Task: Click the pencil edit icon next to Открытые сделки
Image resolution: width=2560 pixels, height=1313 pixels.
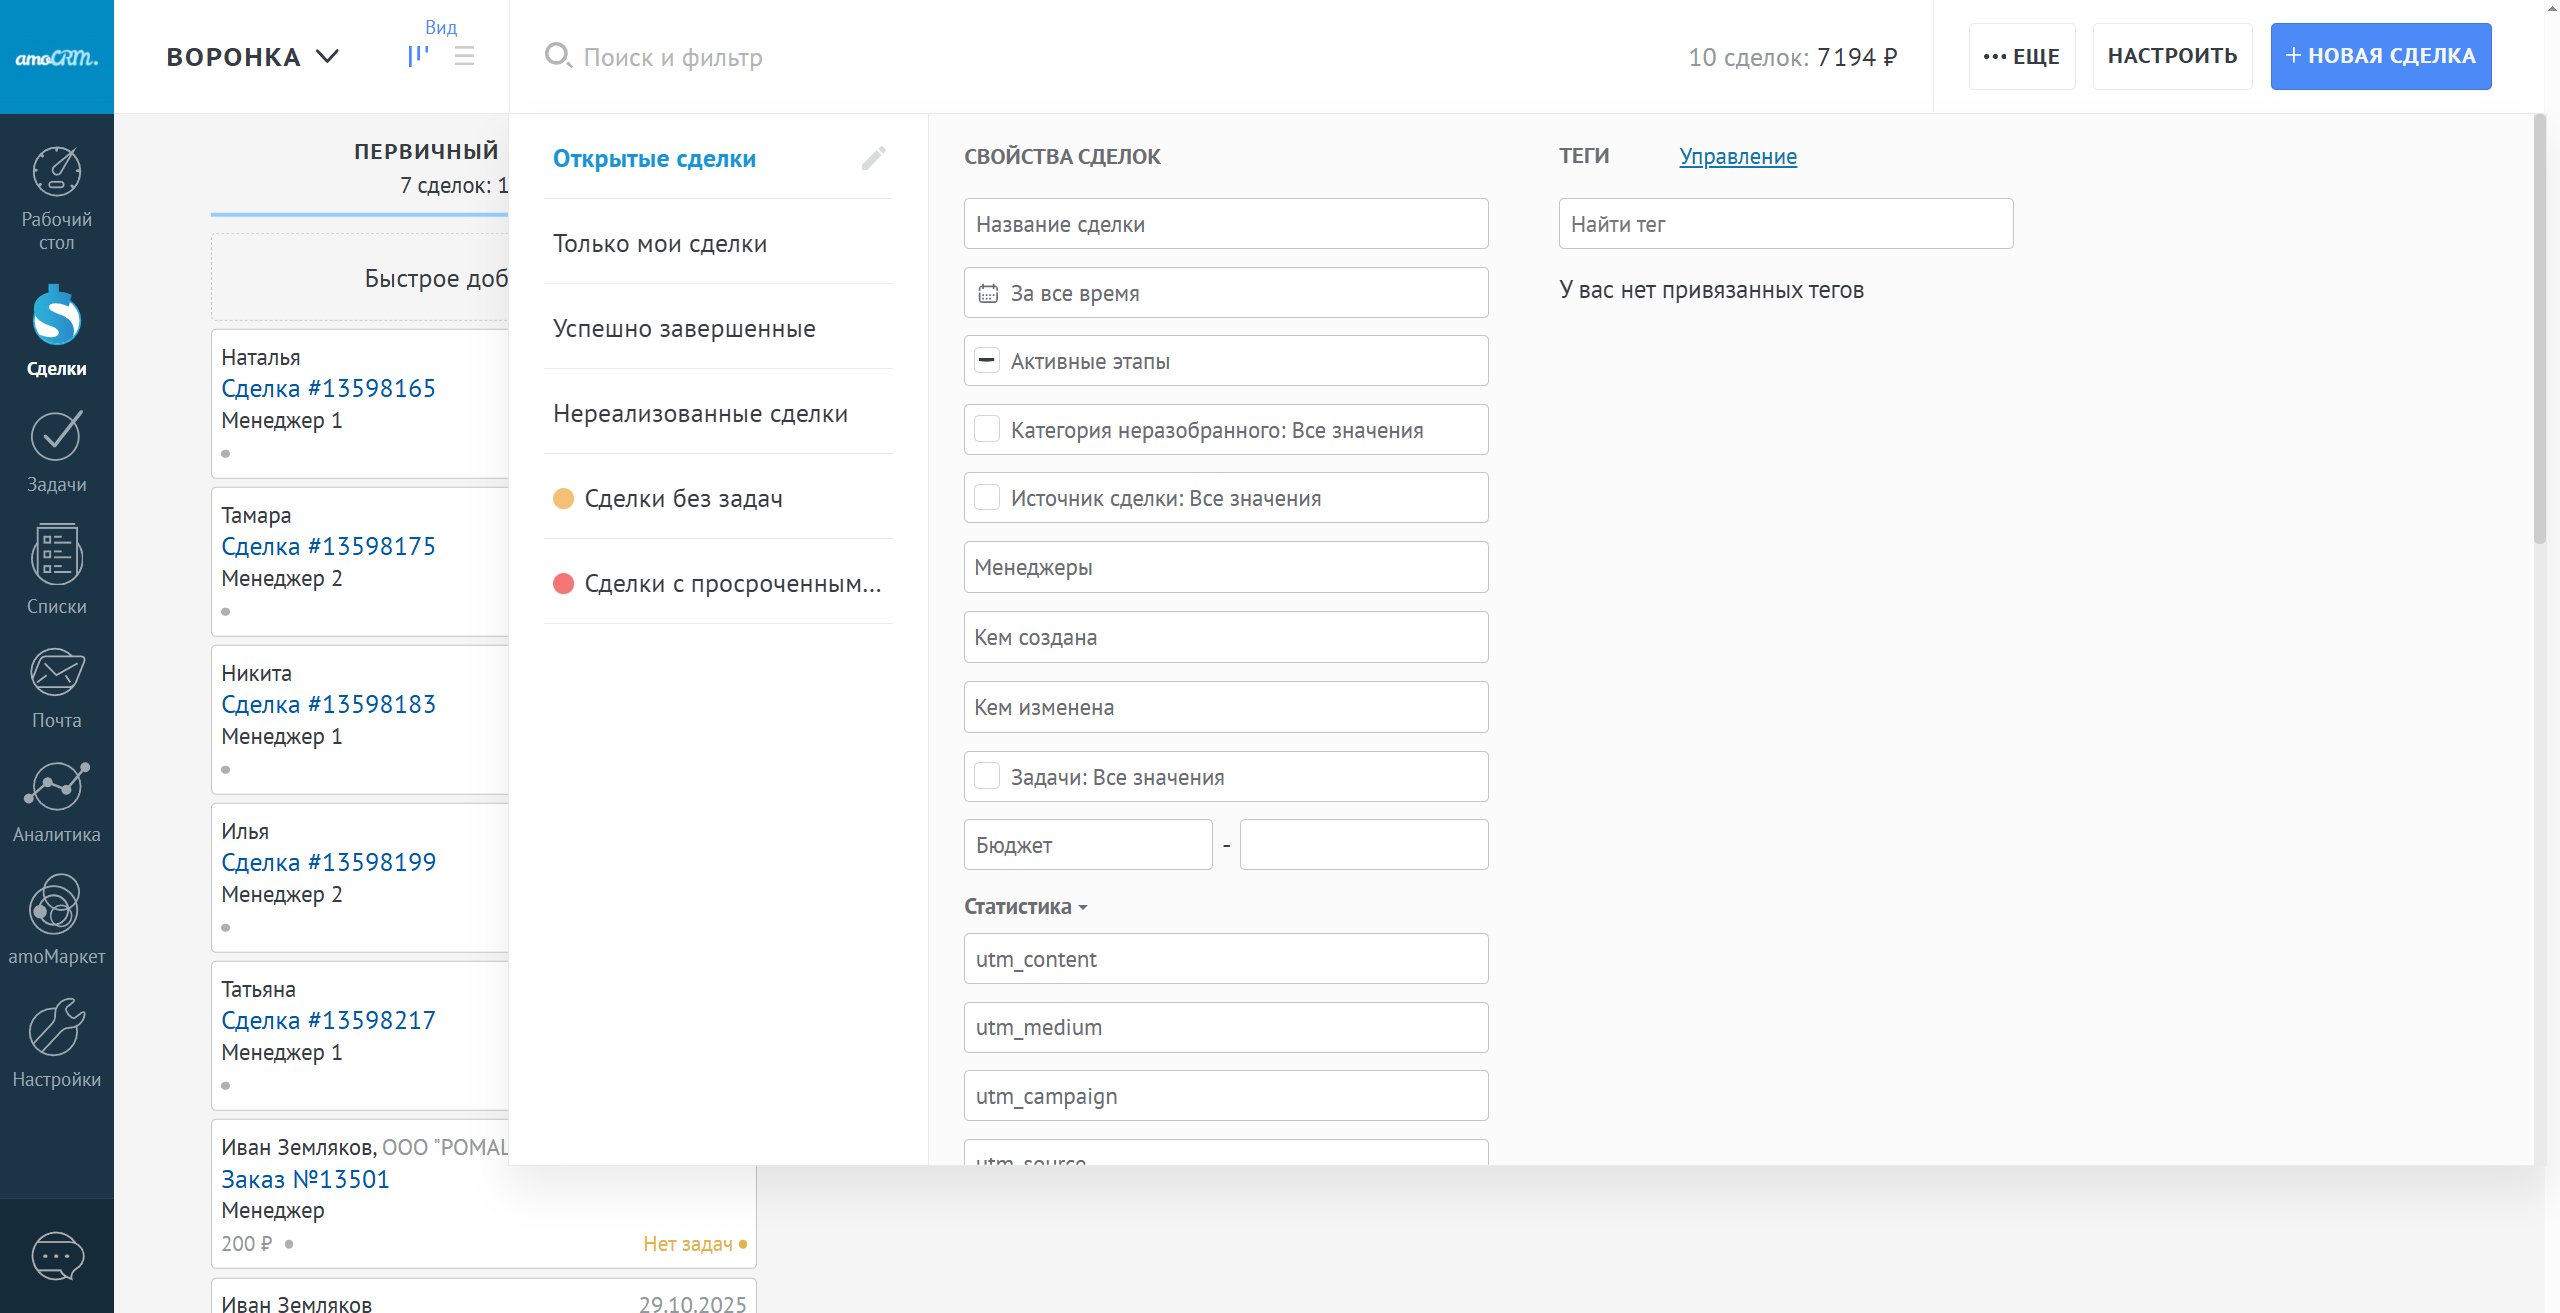Action: click(x=873, y=158)
